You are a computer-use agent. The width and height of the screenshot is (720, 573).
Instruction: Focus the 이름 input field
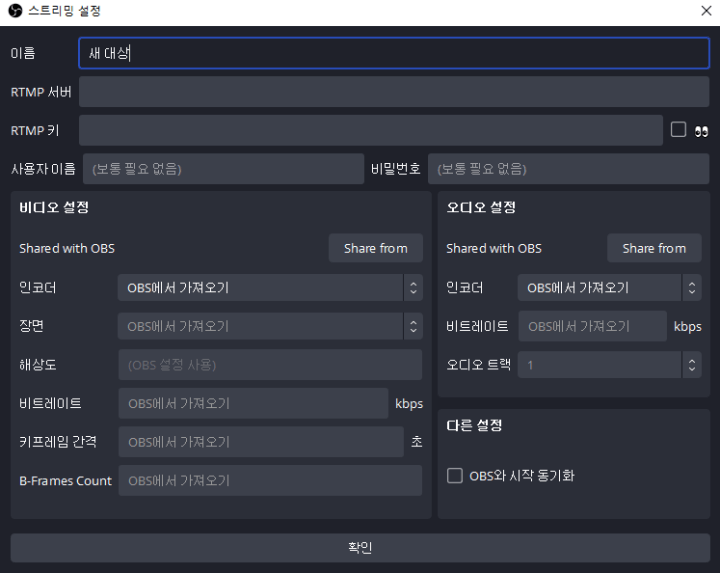click(394, 53)
